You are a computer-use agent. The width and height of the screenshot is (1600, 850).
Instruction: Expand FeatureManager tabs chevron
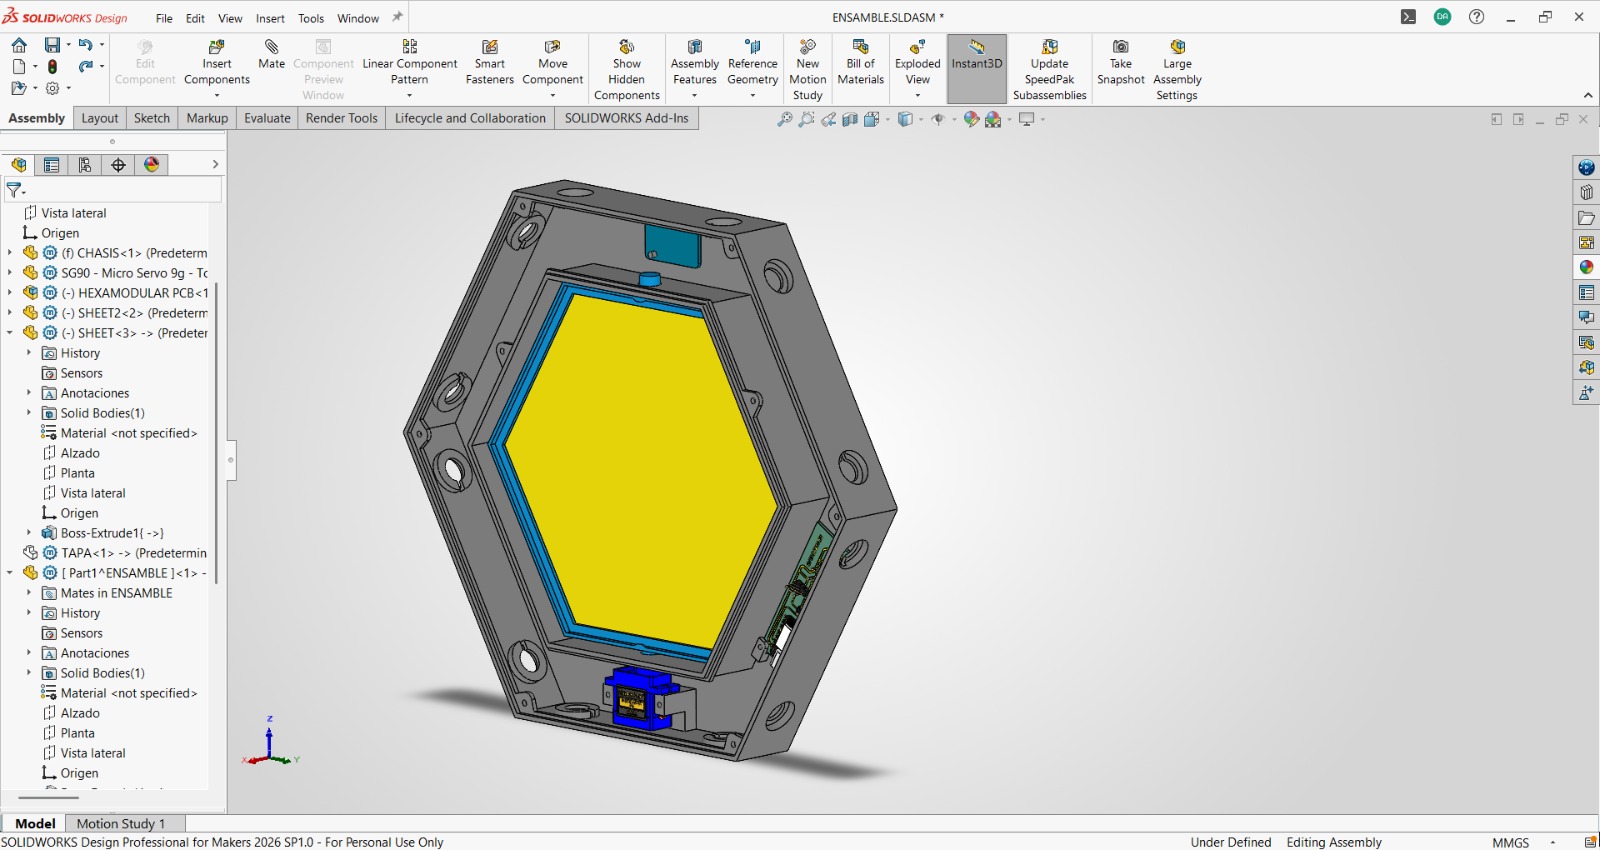pyautogui.click(x=215, y=165)
